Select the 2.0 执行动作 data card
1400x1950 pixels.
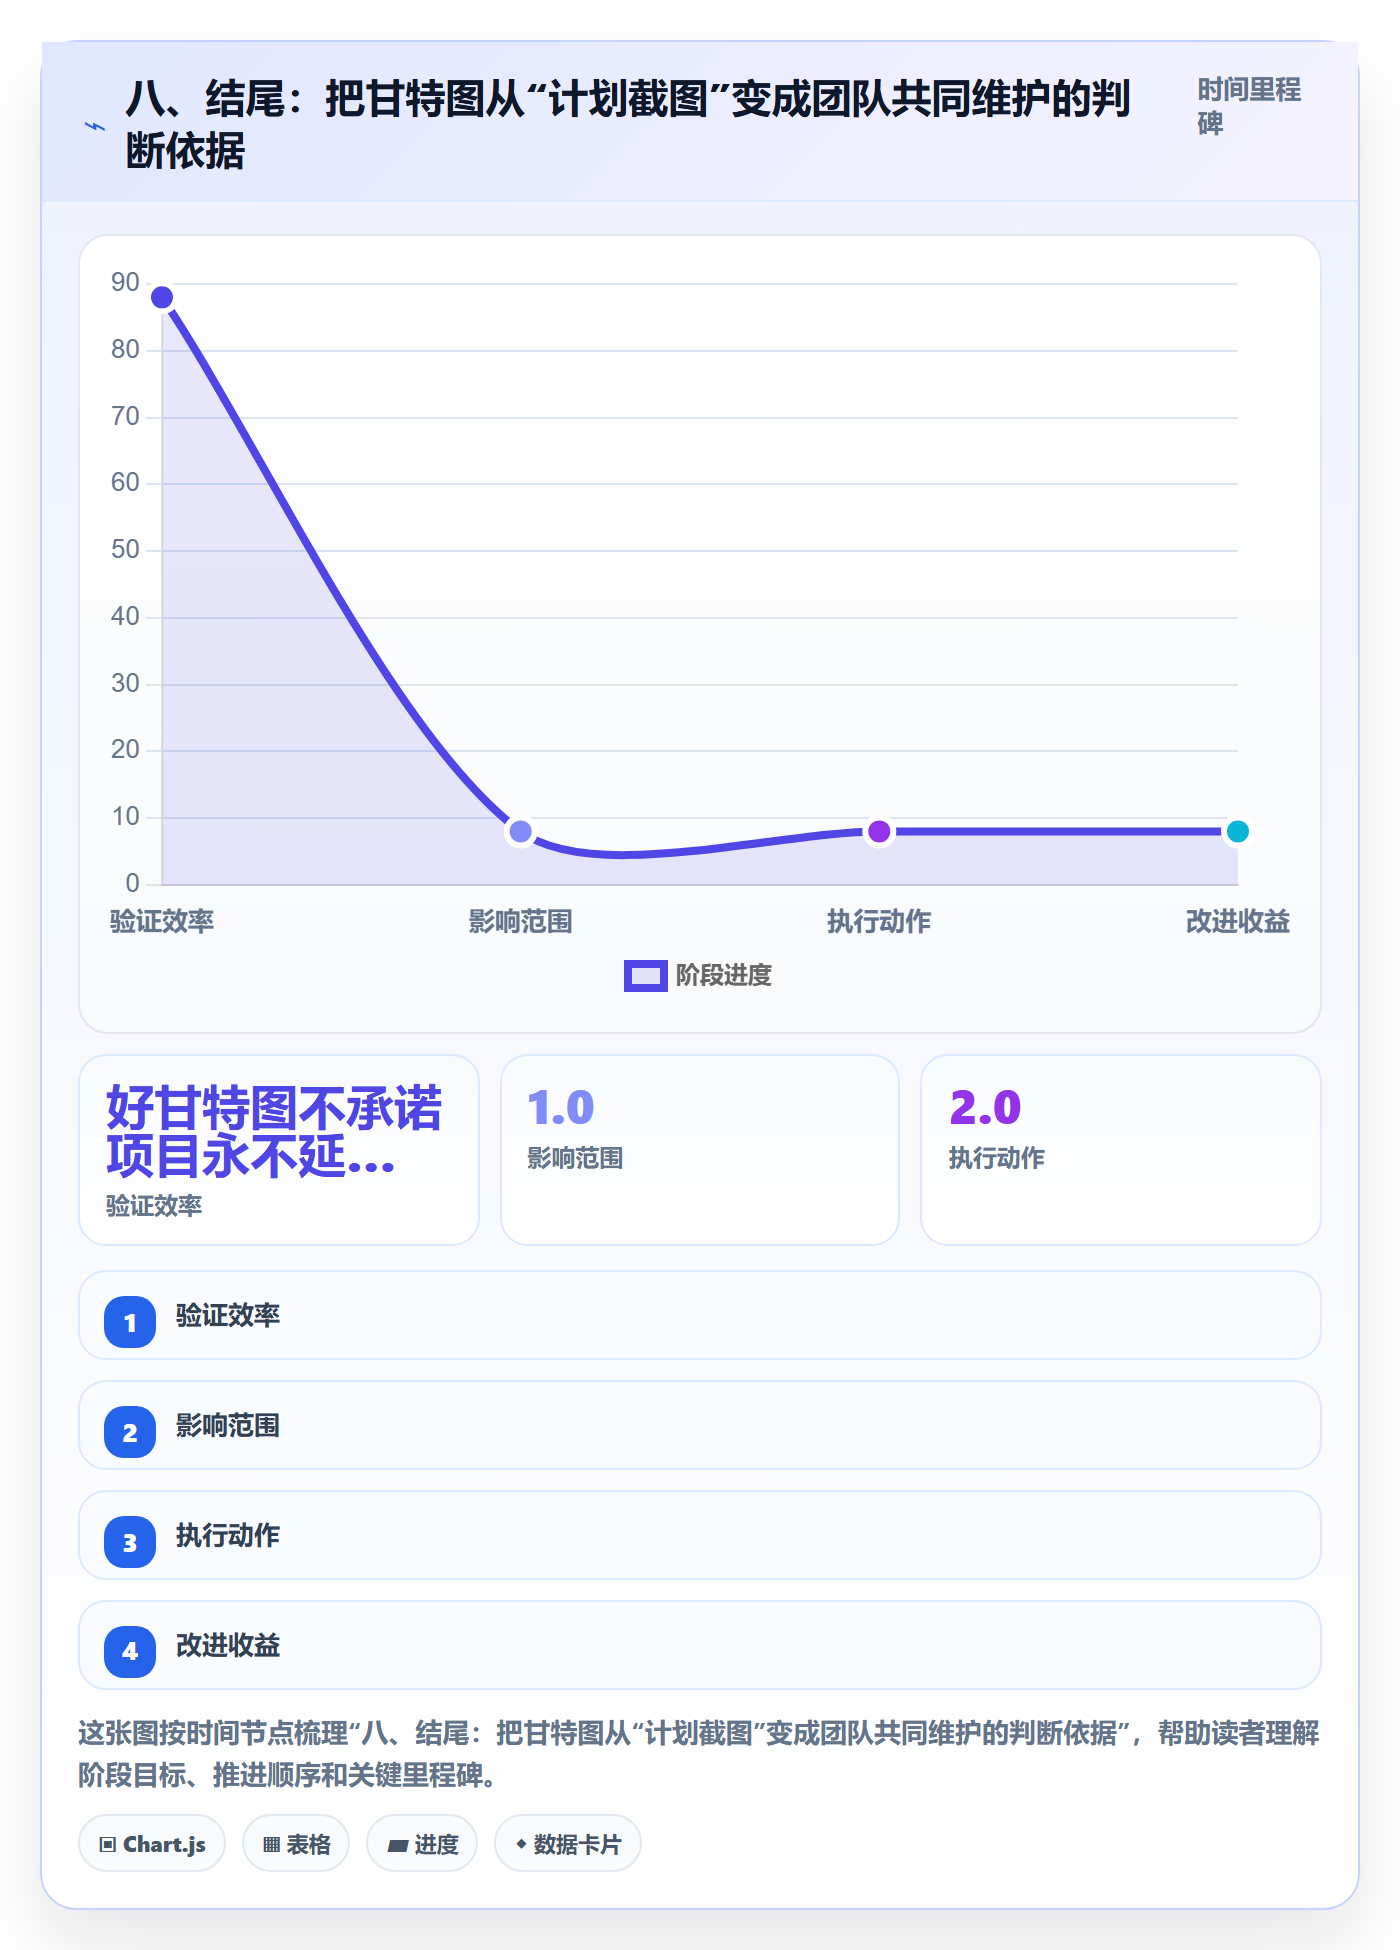(1121, 1150)
